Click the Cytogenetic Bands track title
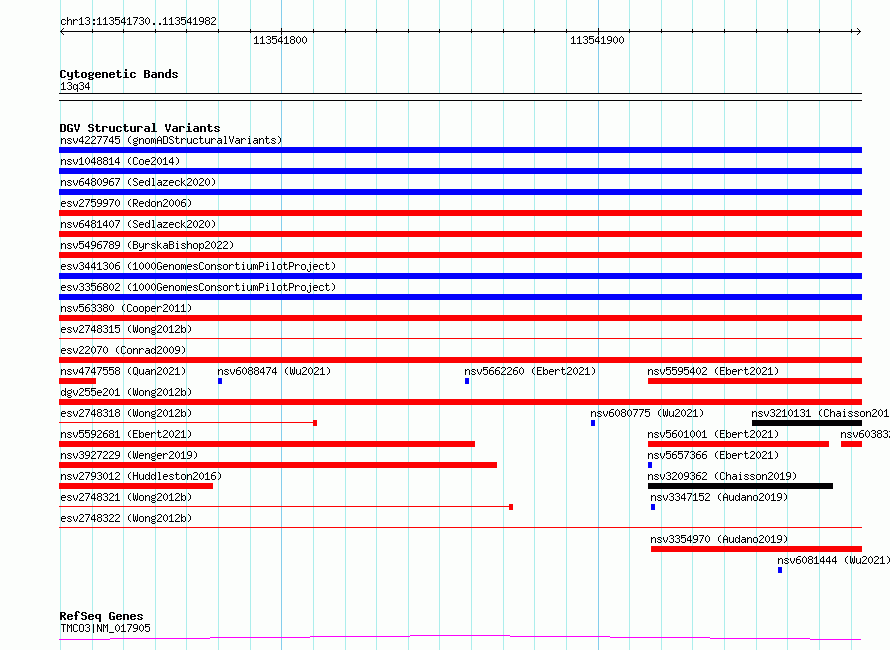Viewport: 890px width, 650px height. click(x=119, y=74)
